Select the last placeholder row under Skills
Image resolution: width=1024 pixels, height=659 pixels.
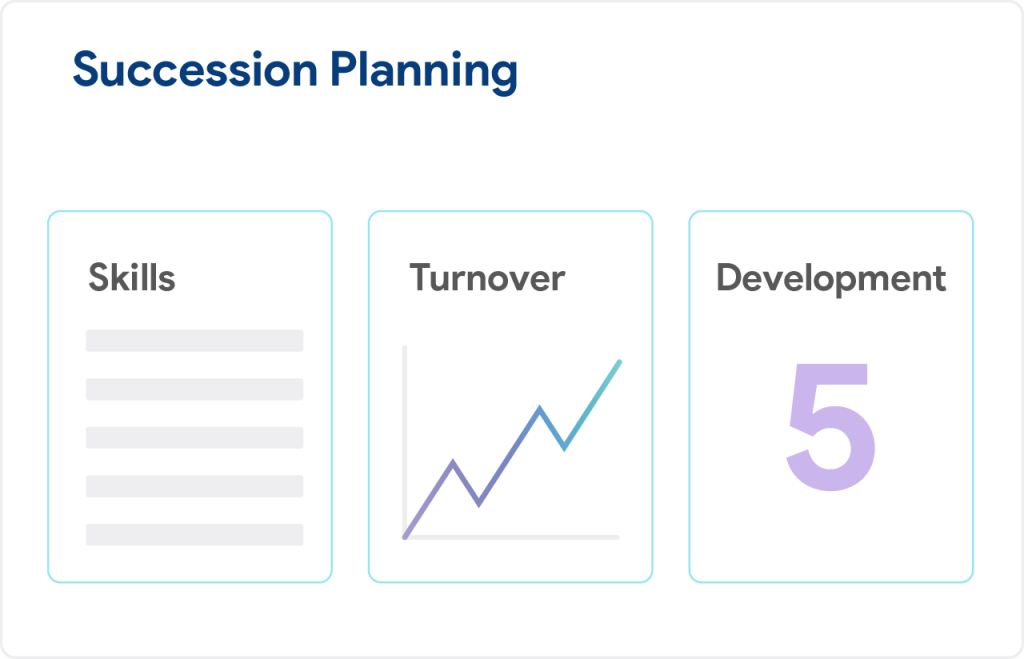(x=195, y=534)
